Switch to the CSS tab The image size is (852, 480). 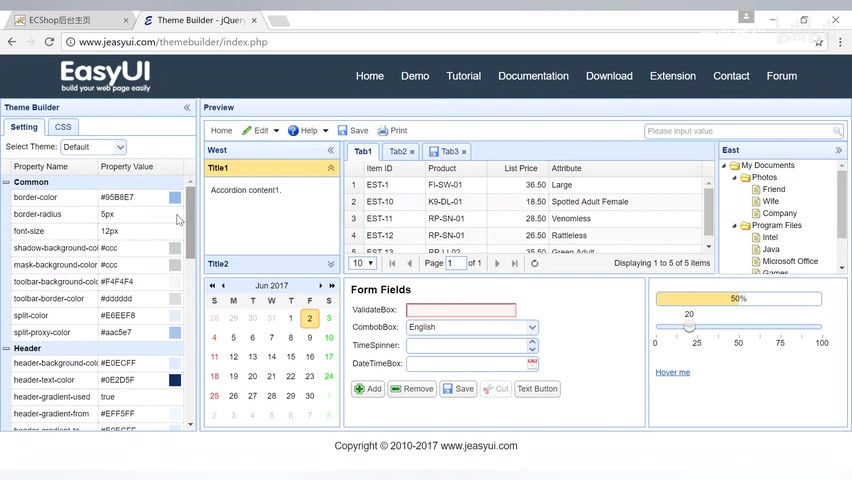pyautogui.click(x=63, y=127)
